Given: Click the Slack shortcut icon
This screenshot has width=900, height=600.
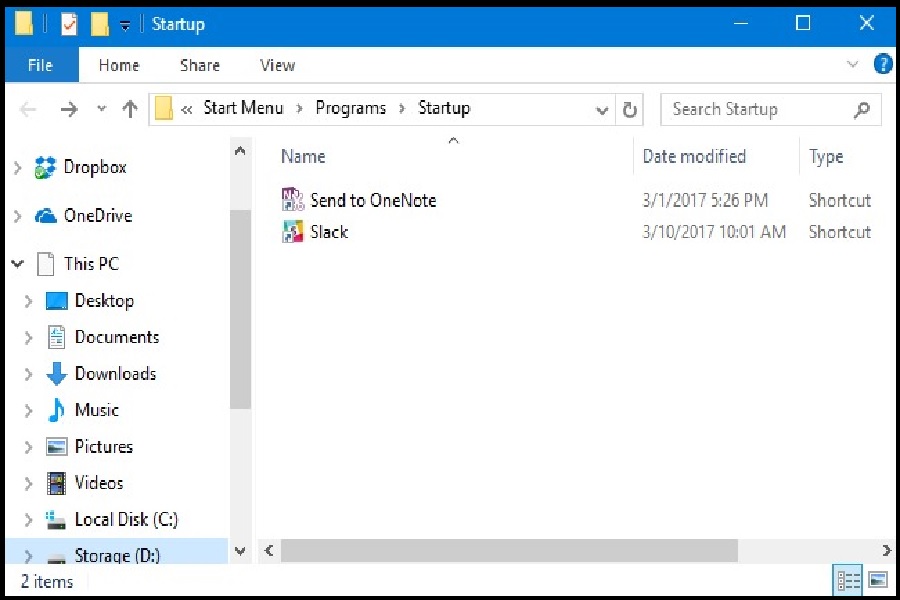Looking at the screenshot, I should coord(292,232).
